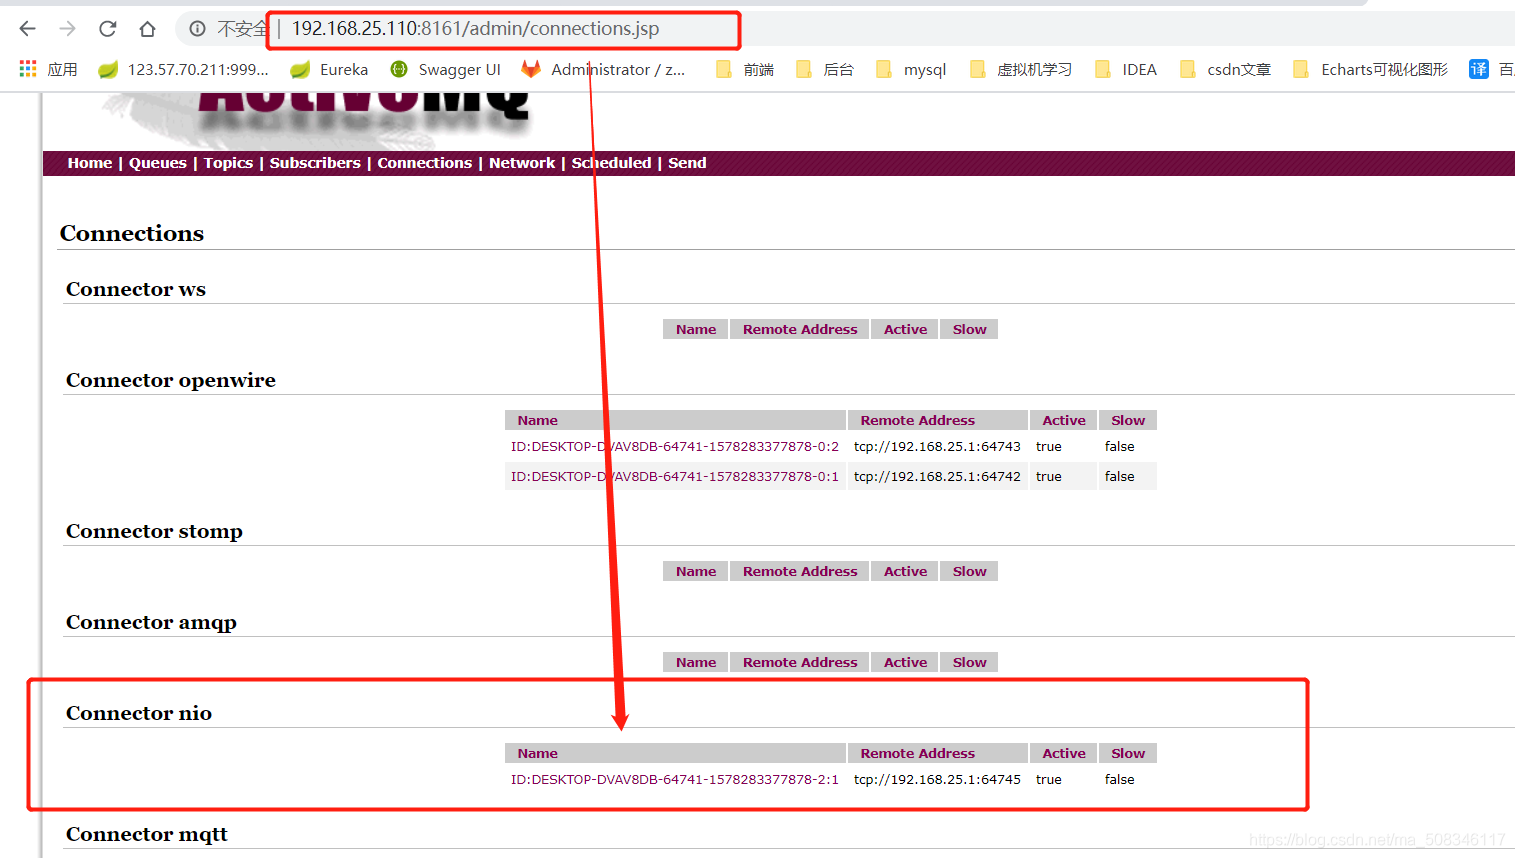Viewport: 1515px width, 858px height.
Task: Open the Topics page
Action: 228,163
